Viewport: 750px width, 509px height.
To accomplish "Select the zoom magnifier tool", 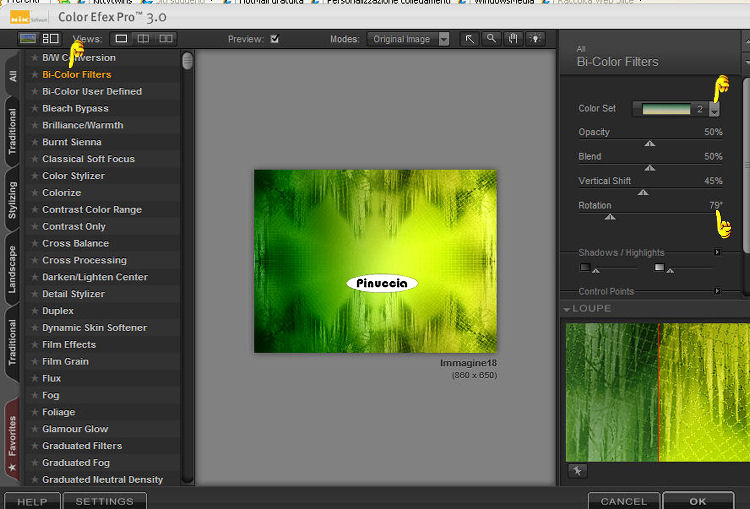I will (491, 39).
